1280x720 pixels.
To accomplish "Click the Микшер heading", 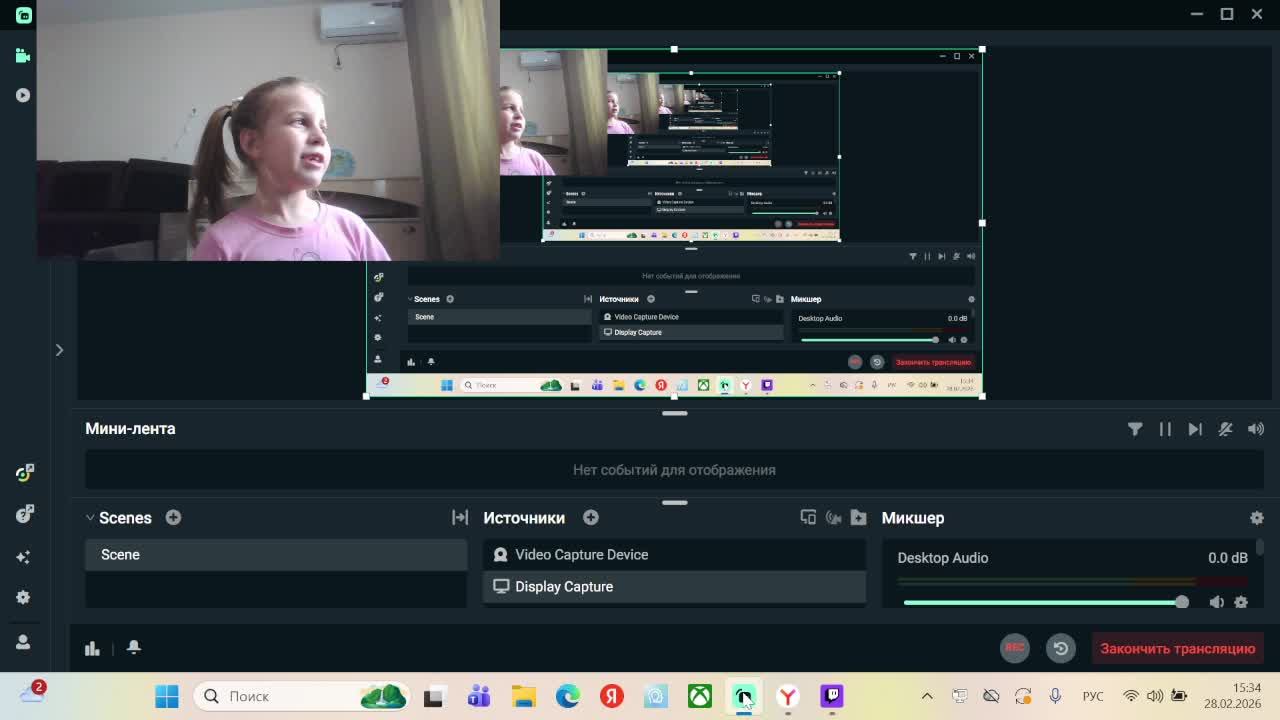I will point(912,518).
